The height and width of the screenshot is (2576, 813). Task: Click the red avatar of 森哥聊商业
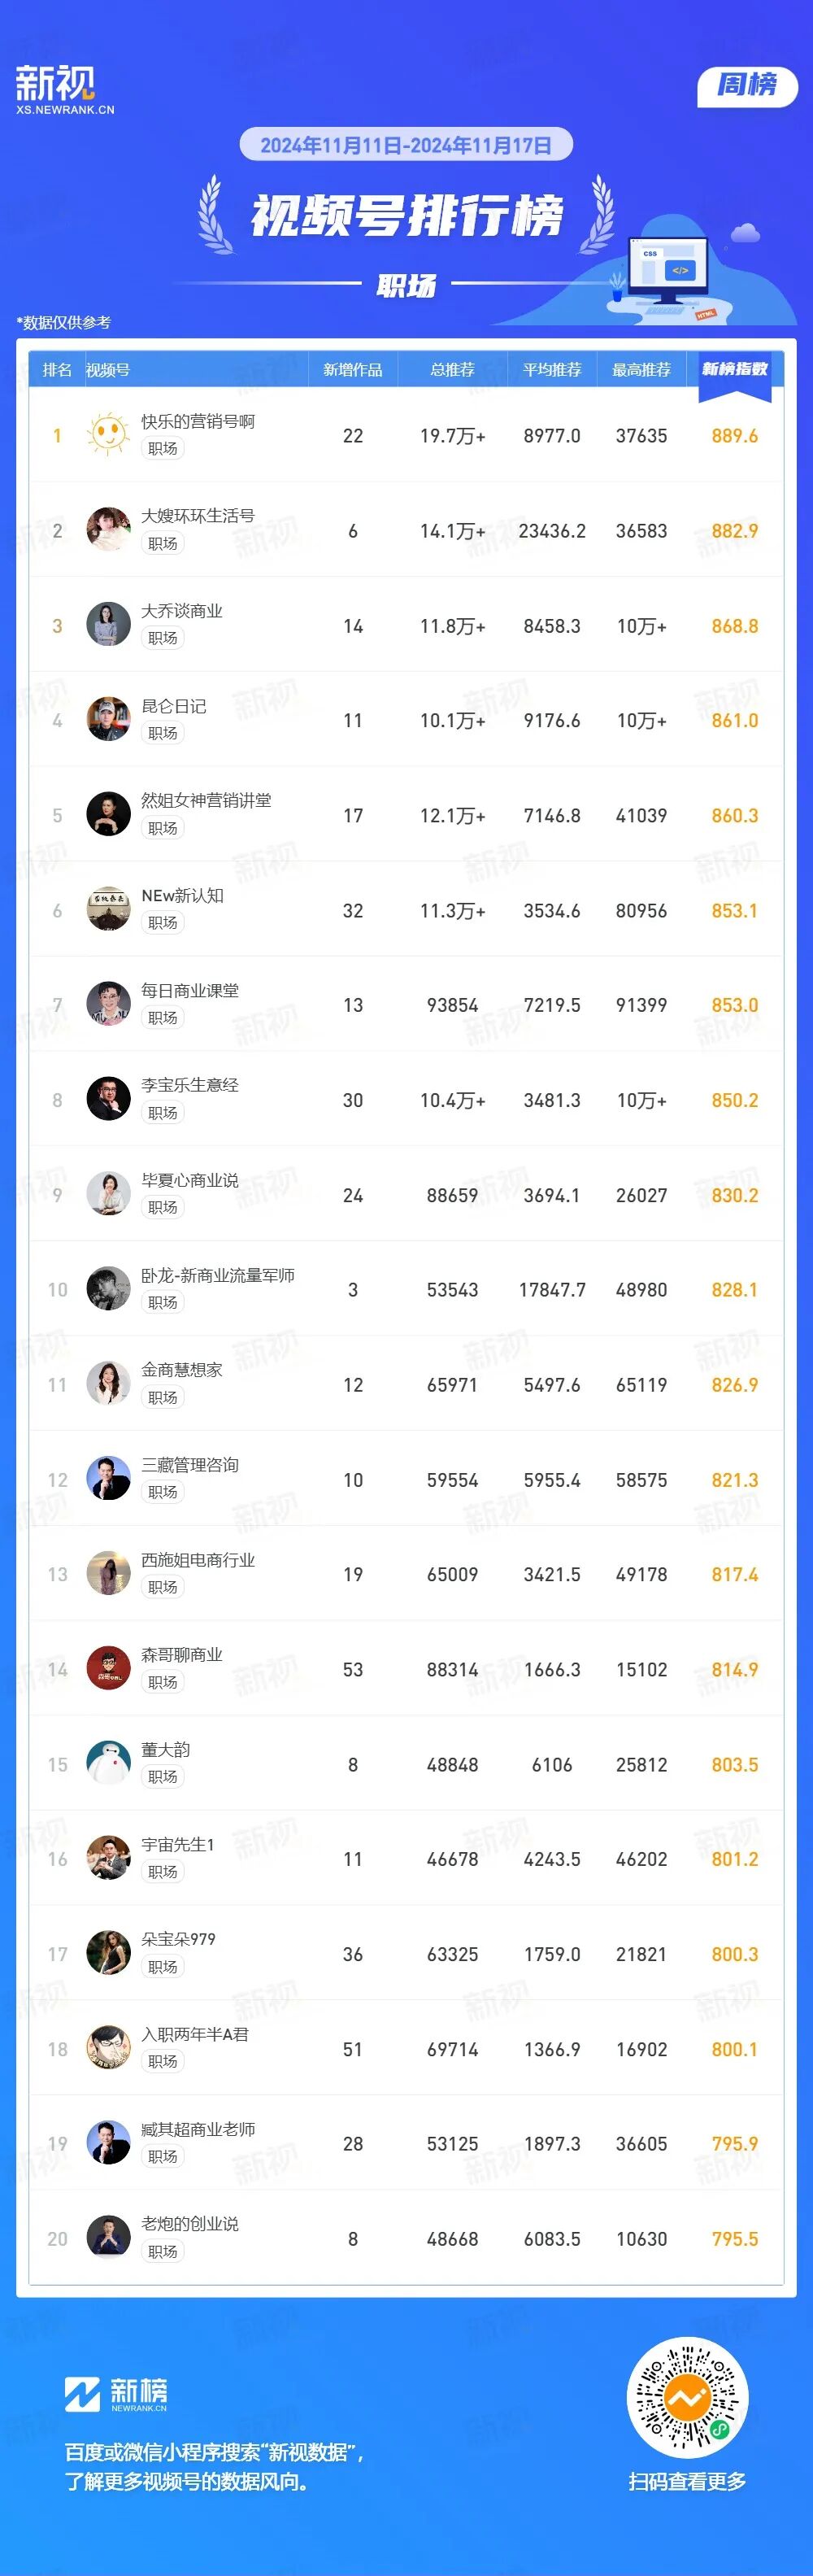tap(108, 1668)
